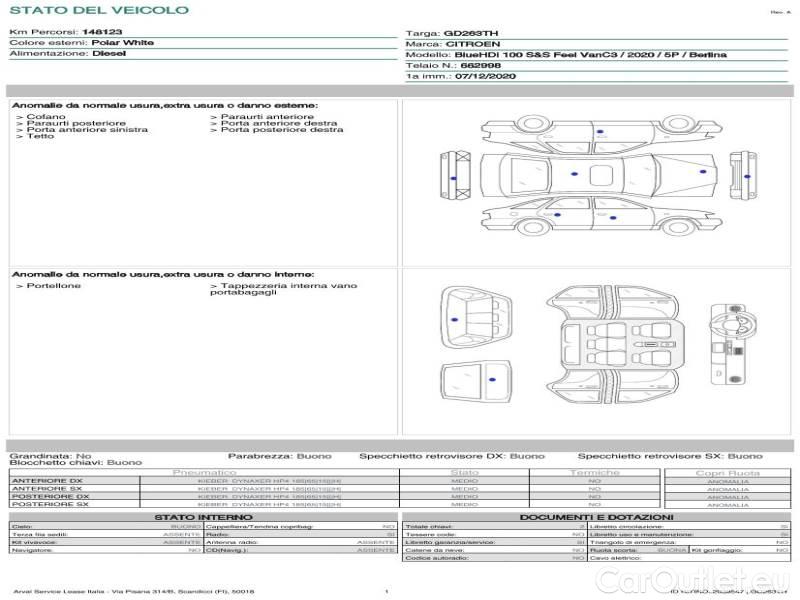Click the STATO INTERNO section header

pos(204,517)
